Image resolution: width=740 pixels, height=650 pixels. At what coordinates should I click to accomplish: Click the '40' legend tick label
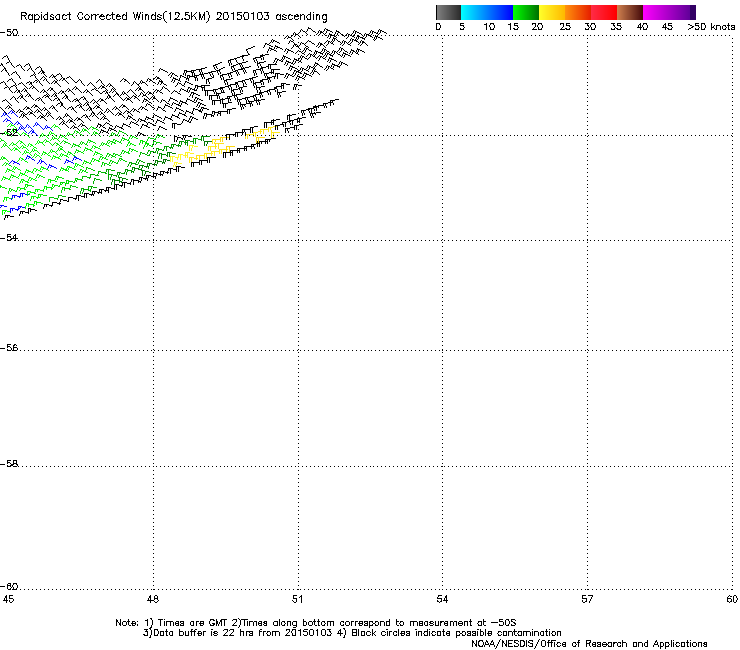coord(642,27)
